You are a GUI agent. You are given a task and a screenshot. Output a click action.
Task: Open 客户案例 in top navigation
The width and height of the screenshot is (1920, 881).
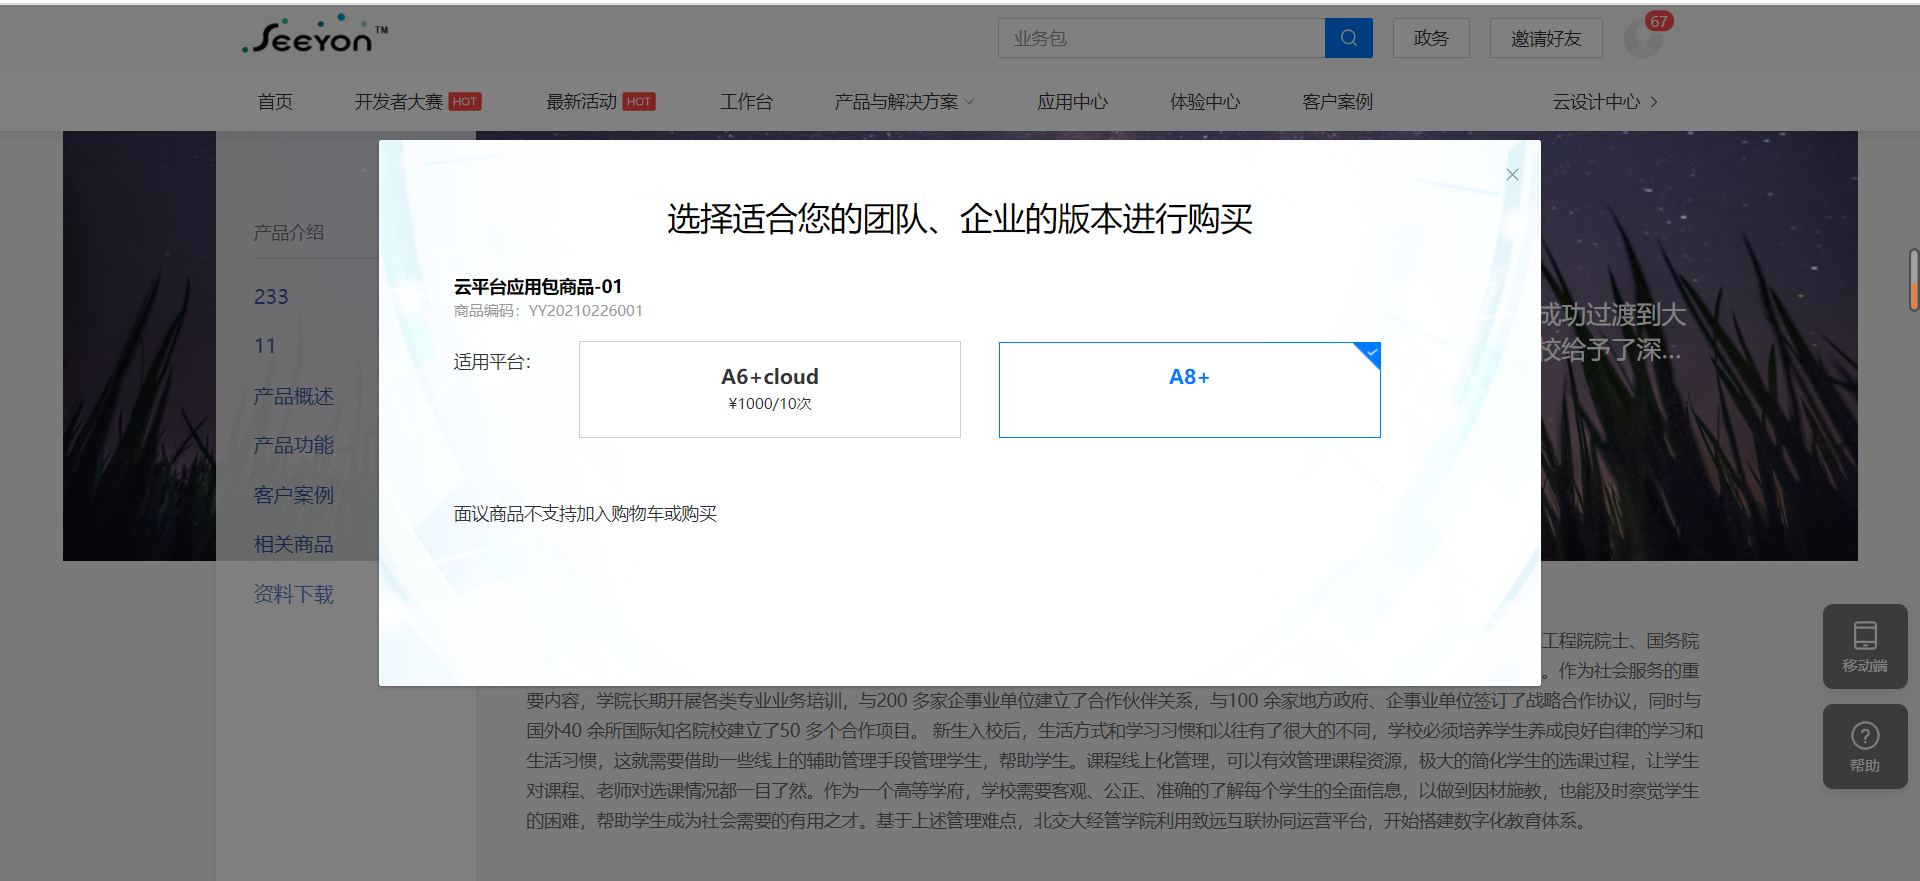click(x=1337, y=102)
